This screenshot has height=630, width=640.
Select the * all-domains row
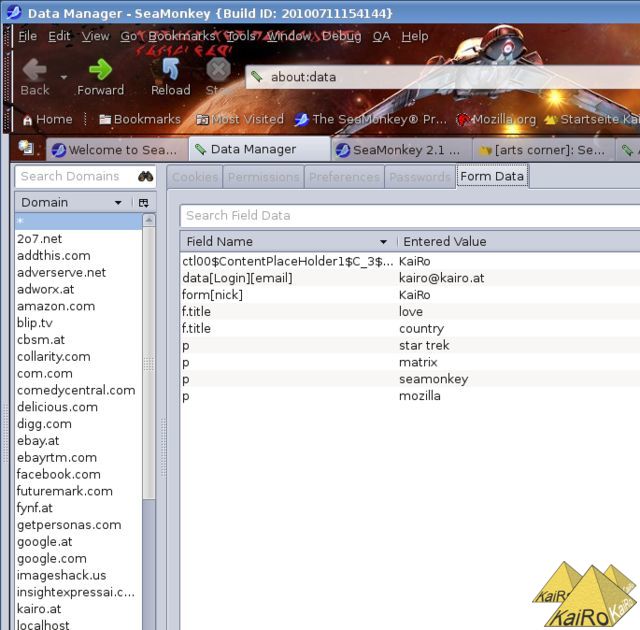78,221
